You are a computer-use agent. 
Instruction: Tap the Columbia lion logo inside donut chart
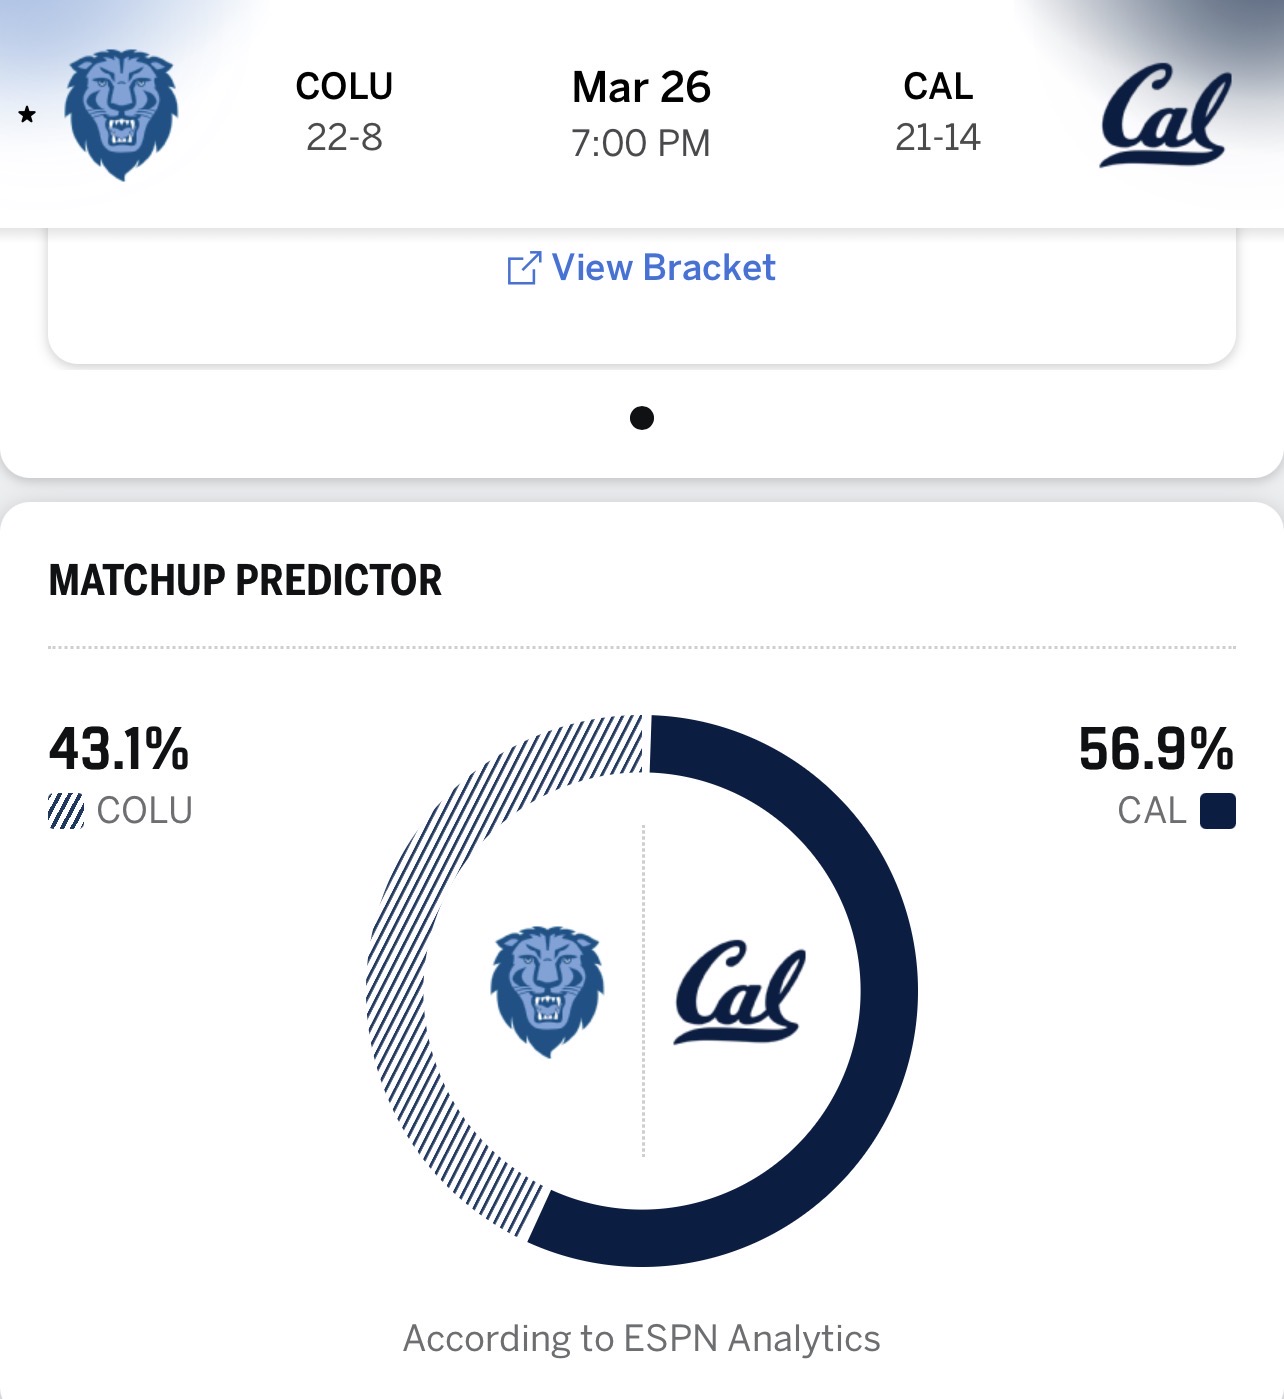pyautogui.click(x=547, y=990)
